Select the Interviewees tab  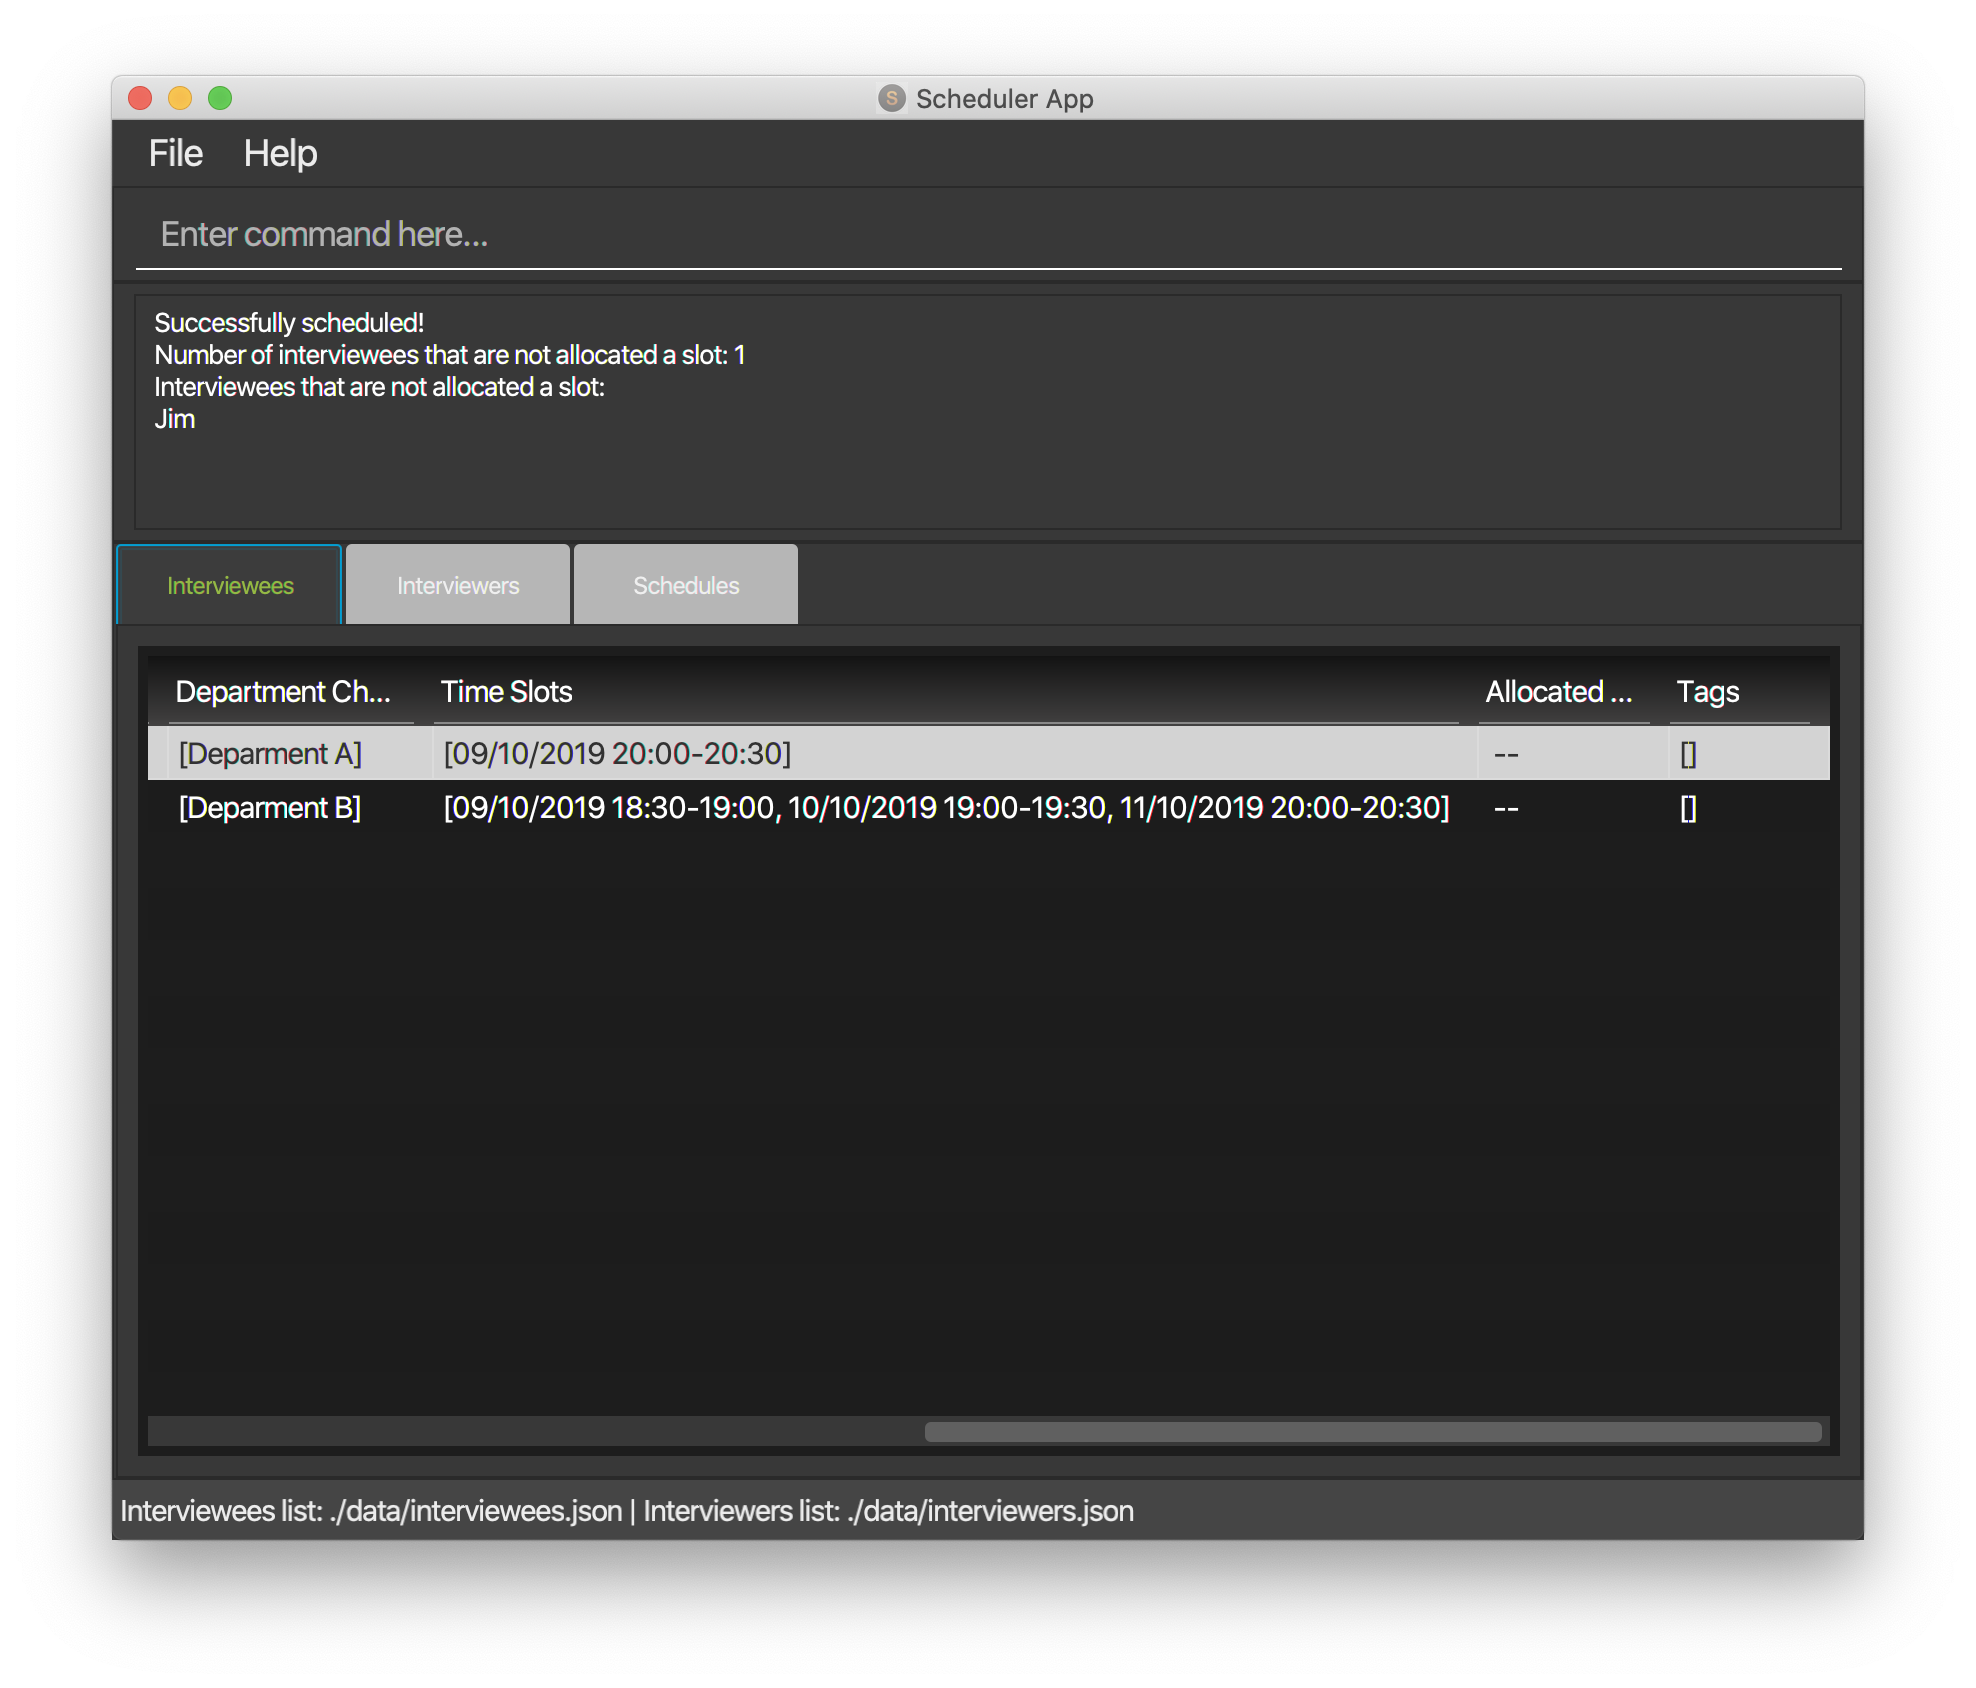coord(230,585)
